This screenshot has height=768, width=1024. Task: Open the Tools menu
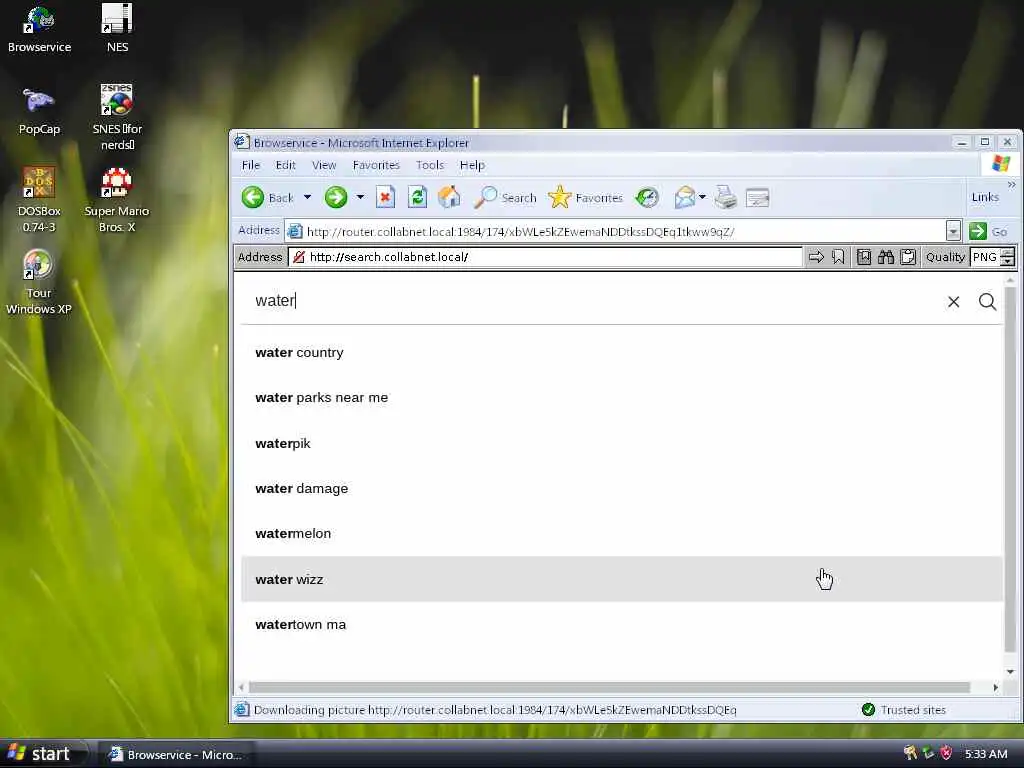point(430,165)
